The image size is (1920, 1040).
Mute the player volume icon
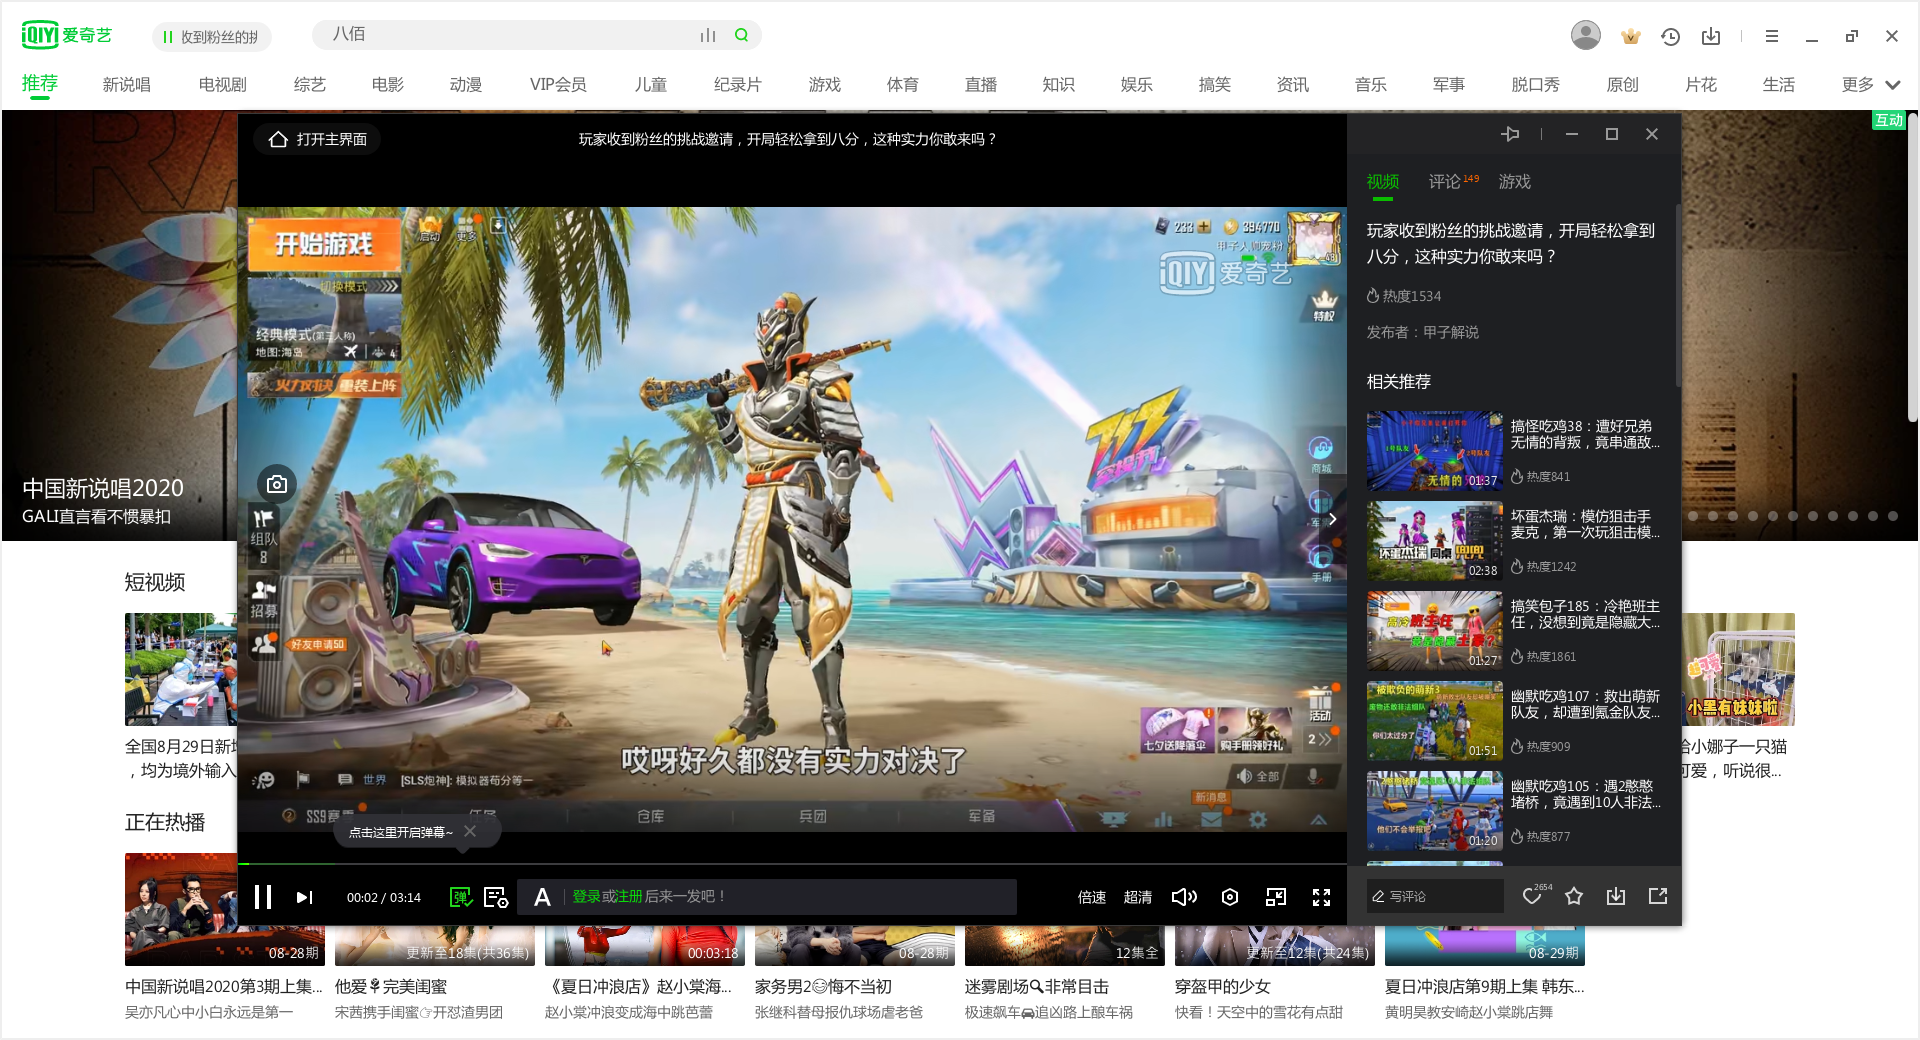point(1184,897)
